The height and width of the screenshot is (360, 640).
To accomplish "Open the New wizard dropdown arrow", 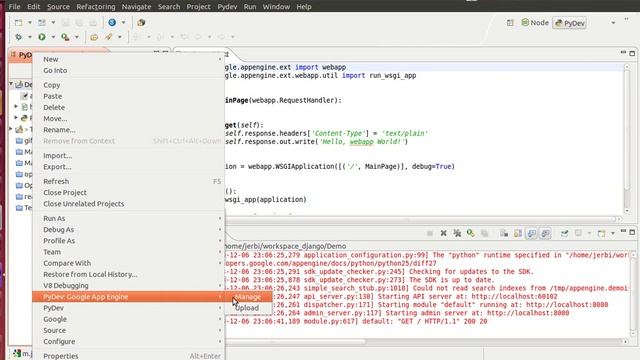I will 30,22.
